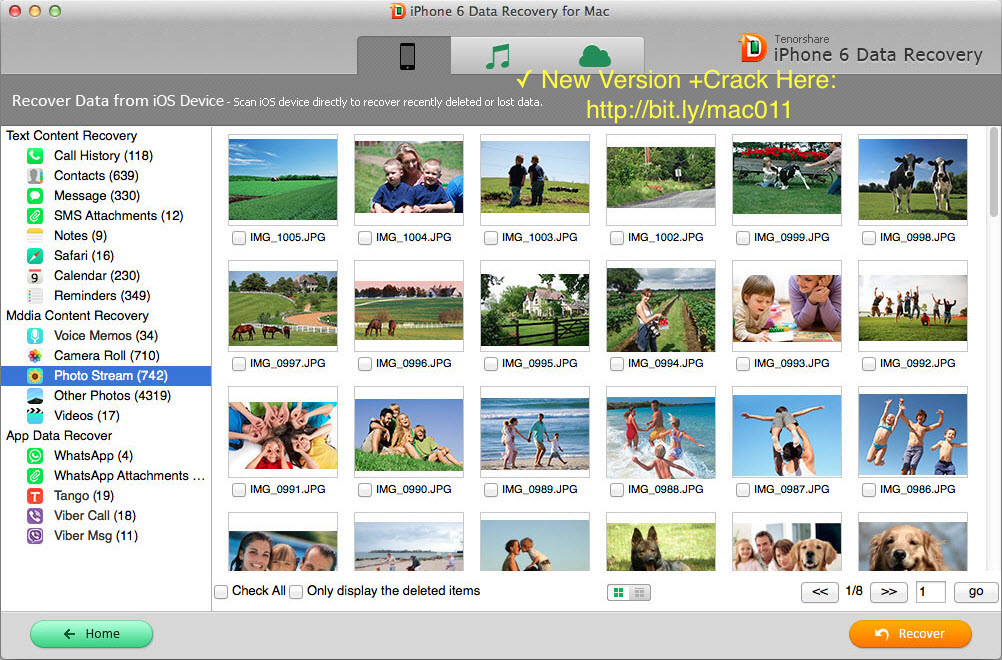Select the Voice Memos microphone icon
The height and width of the screenshot is (660, 1002).
(x=35, y=336)
